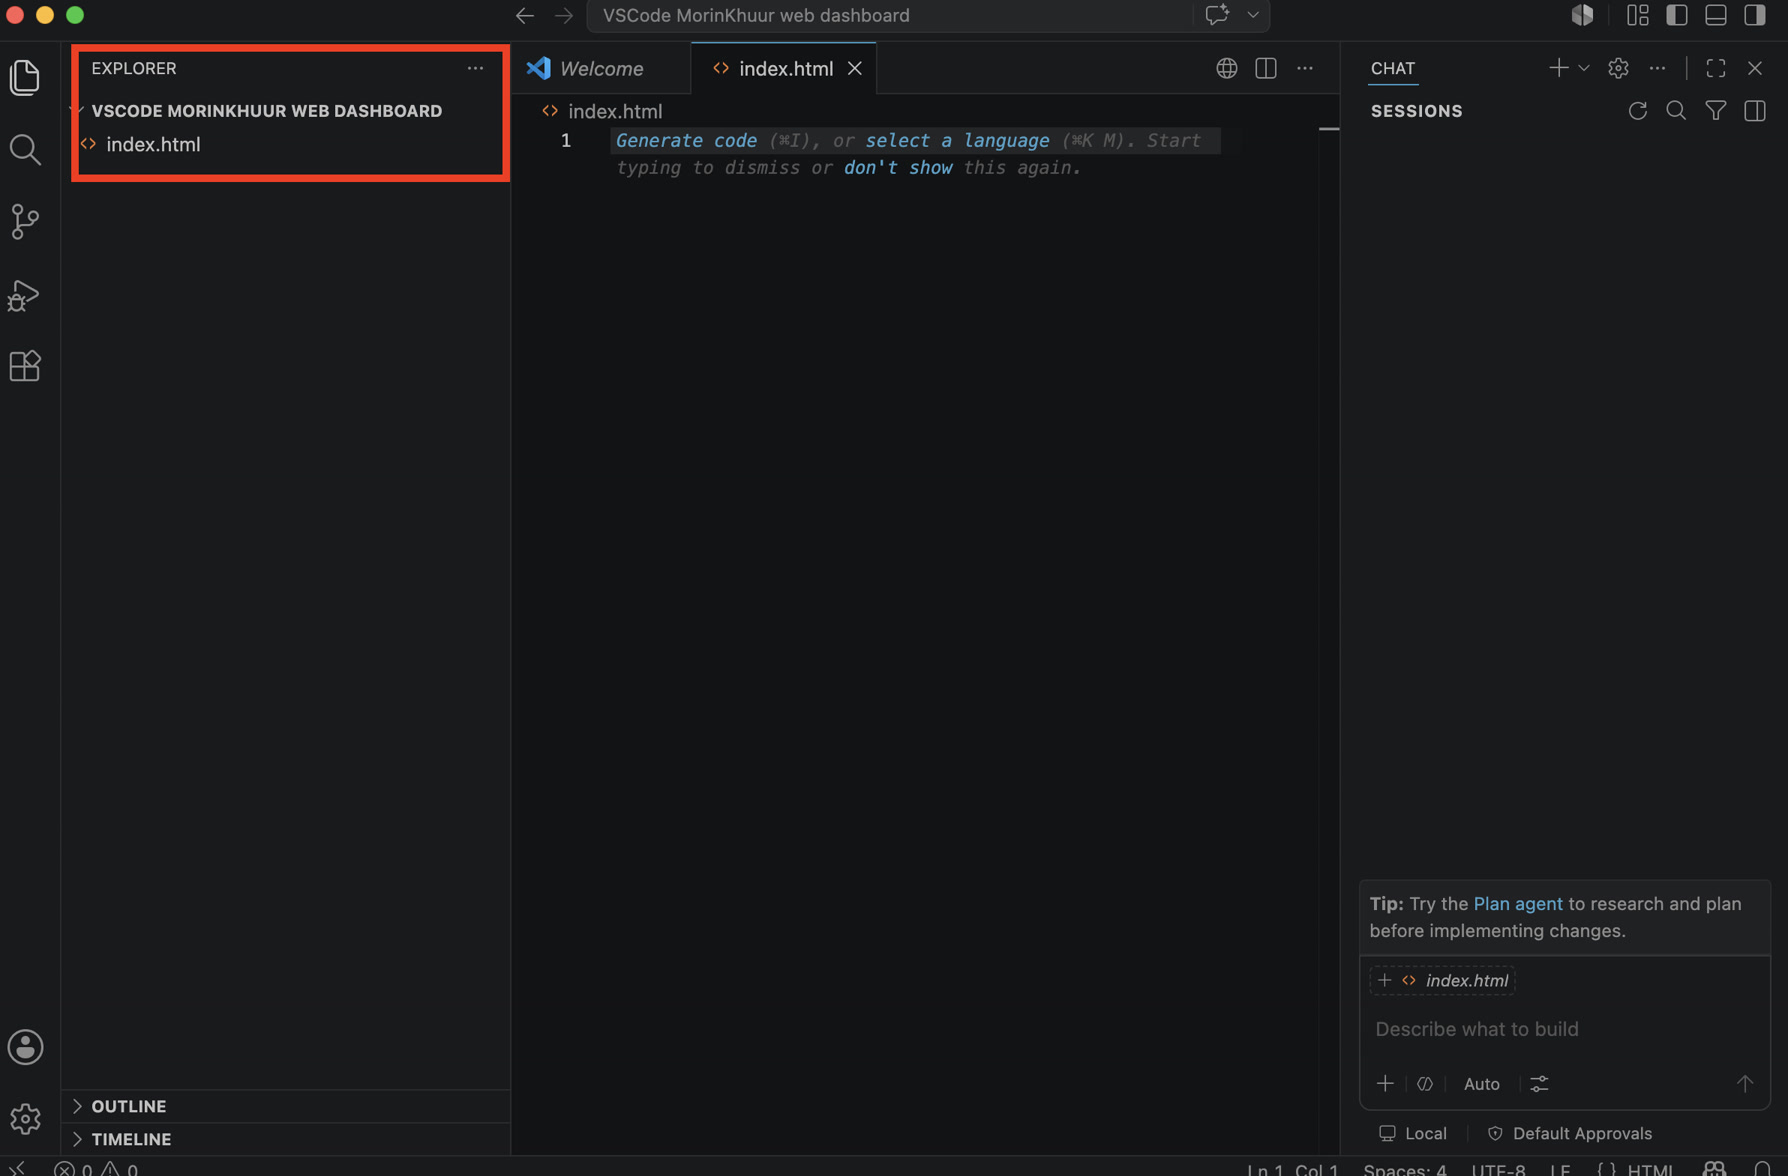The image size is (1788, 1176).
Task: Go forward with the right arrow
Action: pos(564,15)
